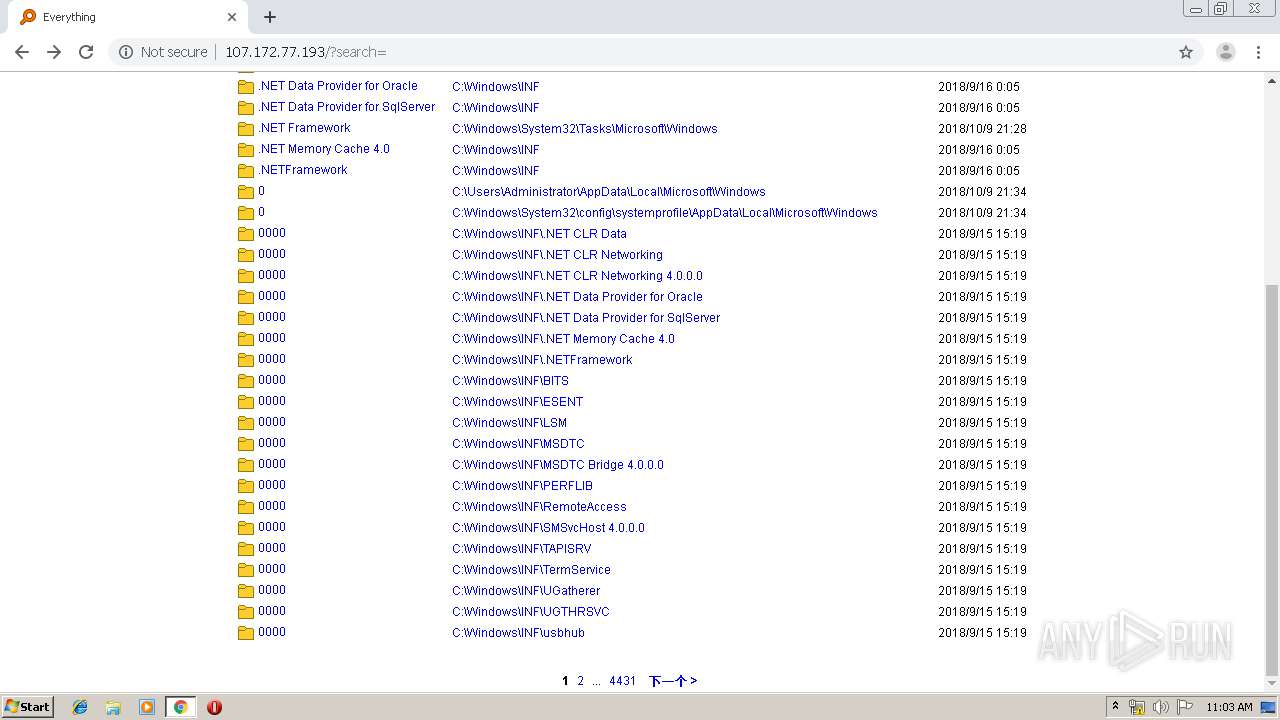Click folder icon in the C:\Windows\INF\MSDTC row
This screenshot has width=1280, height=720.
pos(245,444)
